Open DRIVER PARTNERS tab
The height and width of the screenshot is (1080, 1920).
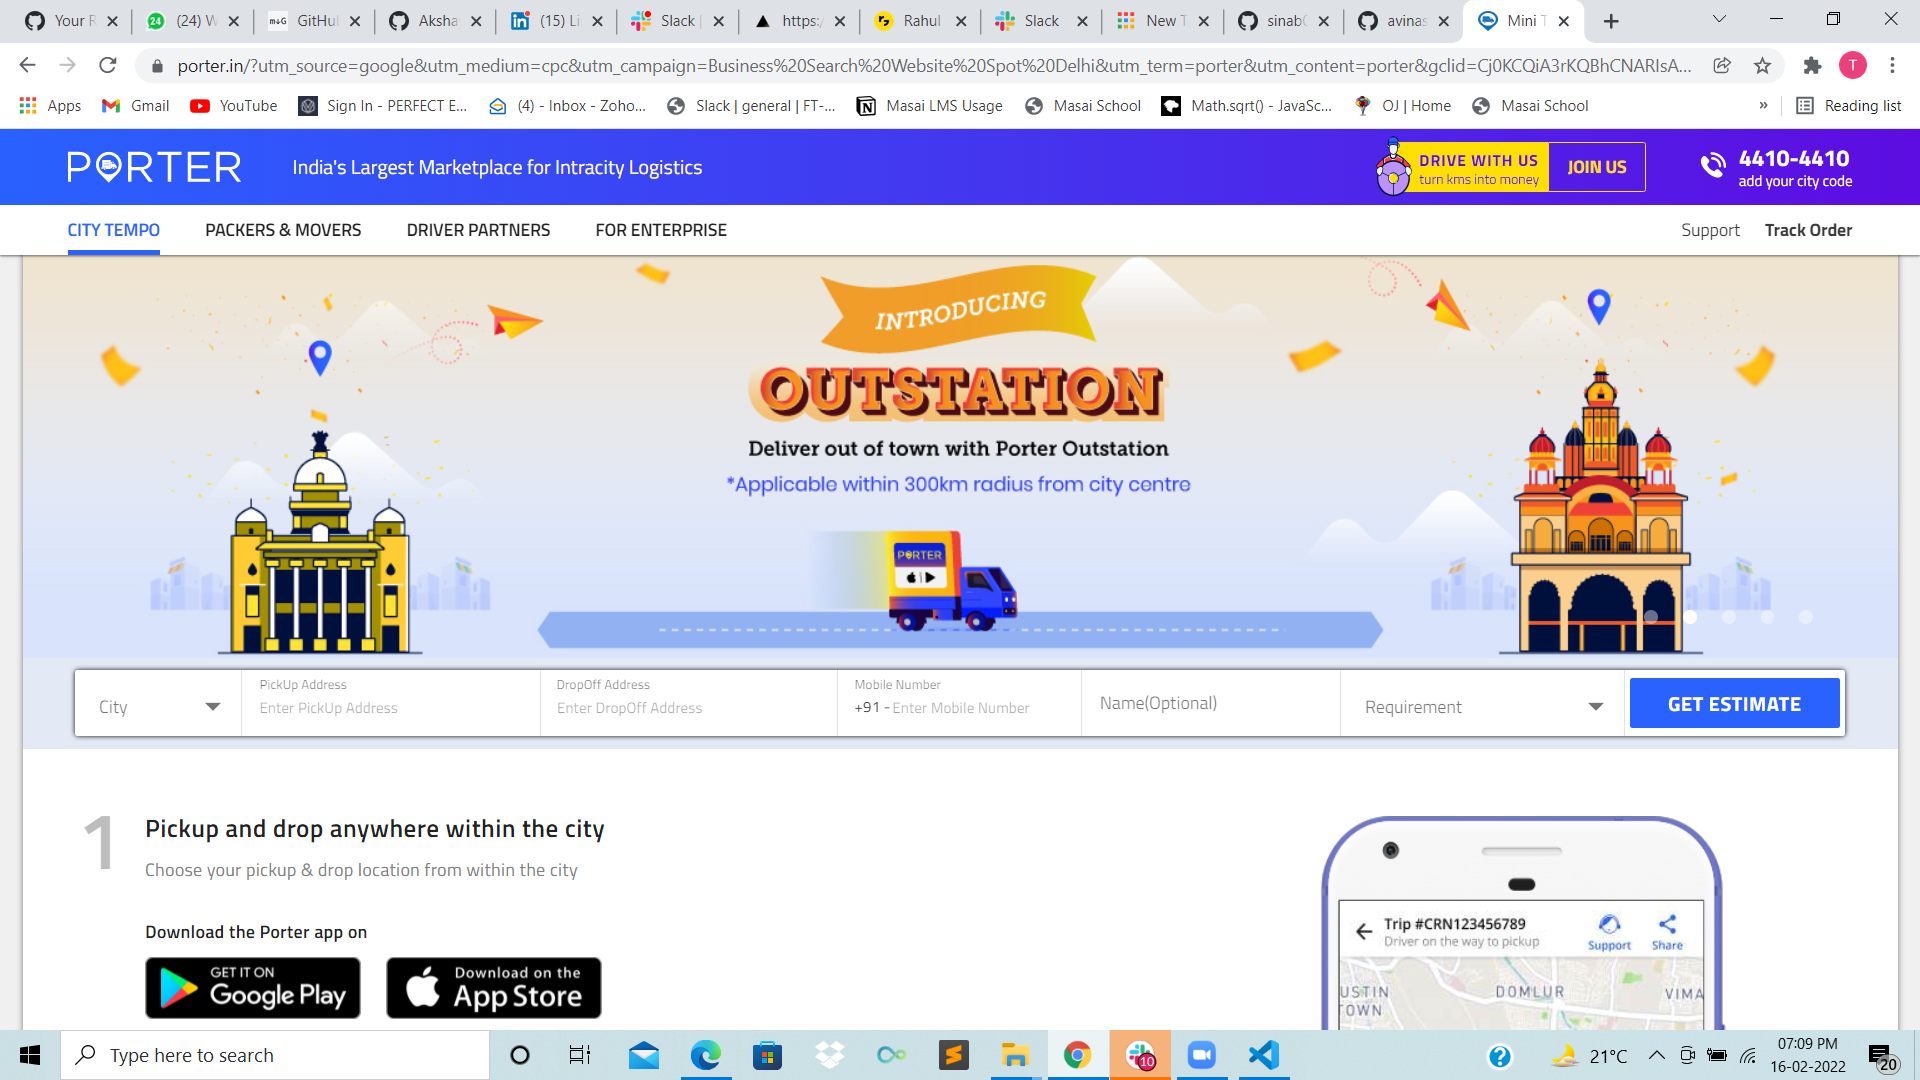pyautogui.click(x=478, y=230)
